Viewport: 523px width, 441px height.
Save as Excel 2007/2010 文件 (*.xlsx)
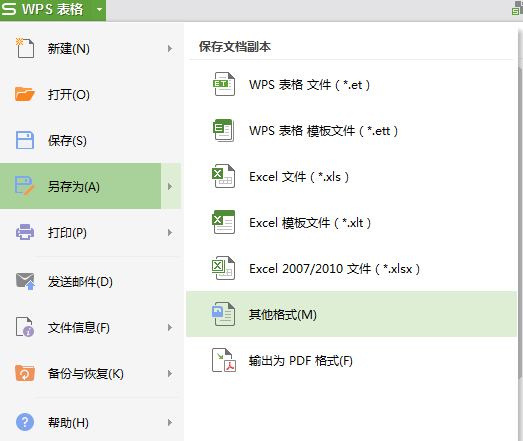pos(351,269)
